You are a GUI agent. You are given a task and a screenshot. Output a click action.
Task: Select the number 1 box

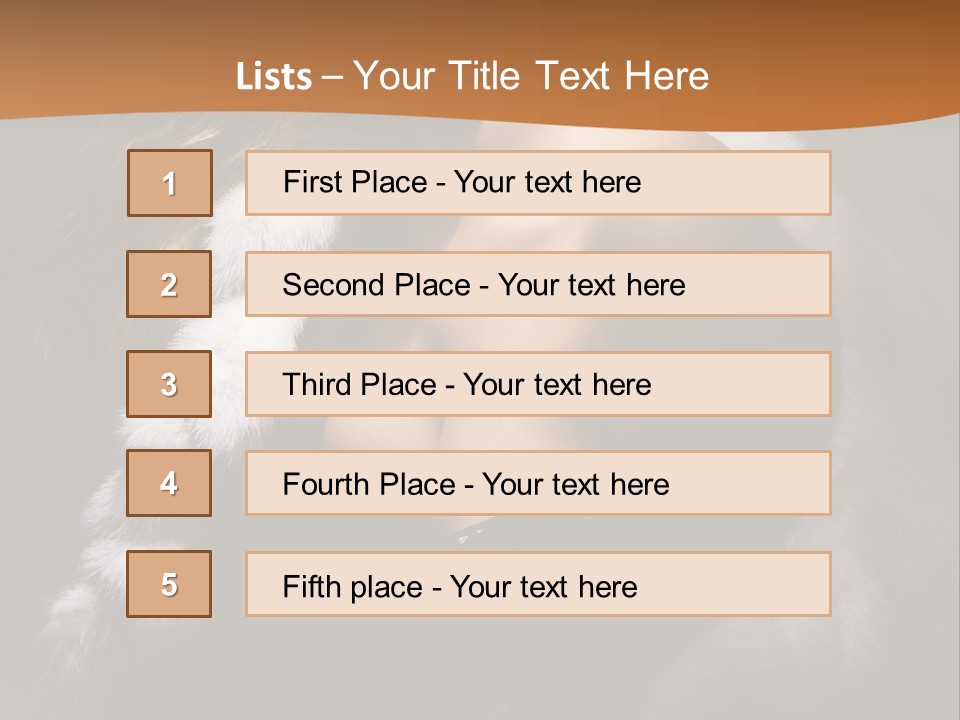click(170, 183)
